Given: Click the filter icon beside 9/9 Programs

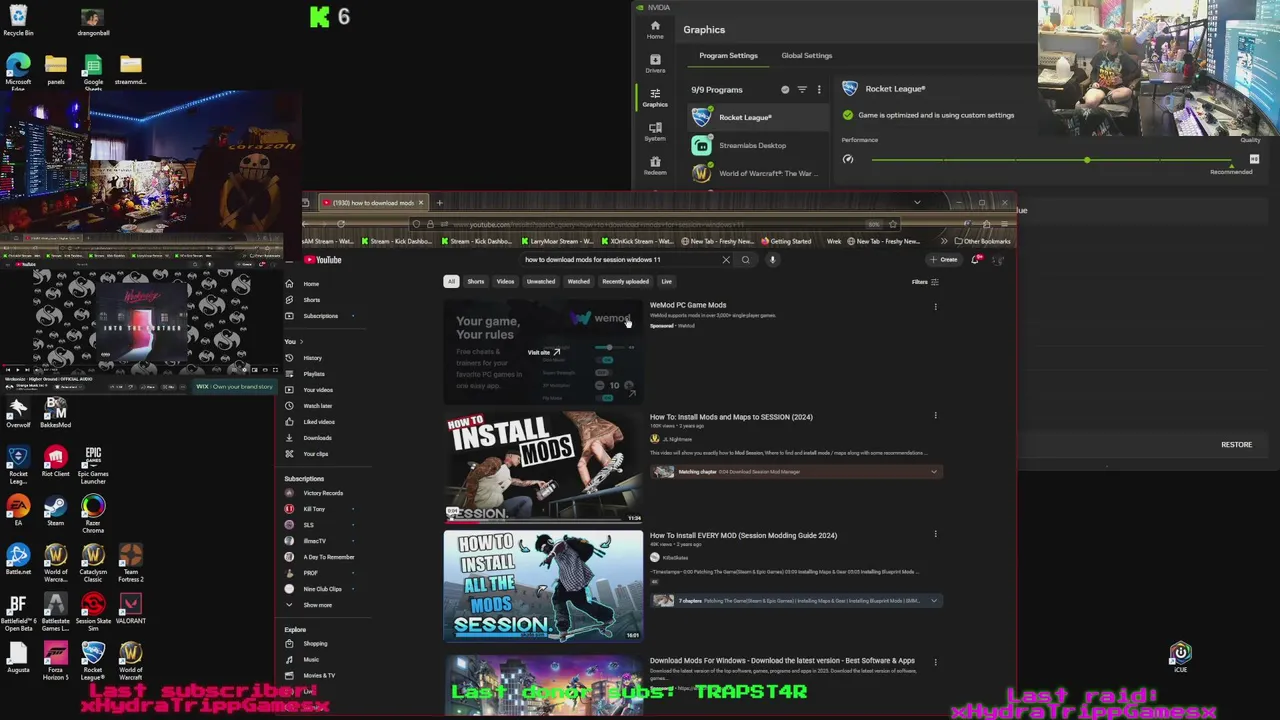Looking at the screenshot, I should point(802,90).
